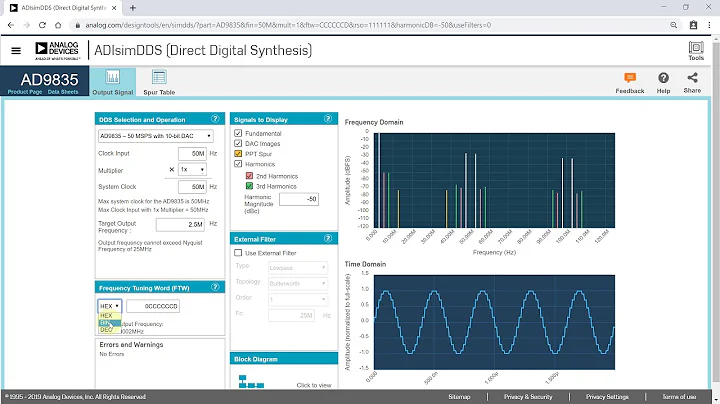Click the FTW value field 0CCCCCCD
Screen dimensions: 720x404
click(153, 306)
